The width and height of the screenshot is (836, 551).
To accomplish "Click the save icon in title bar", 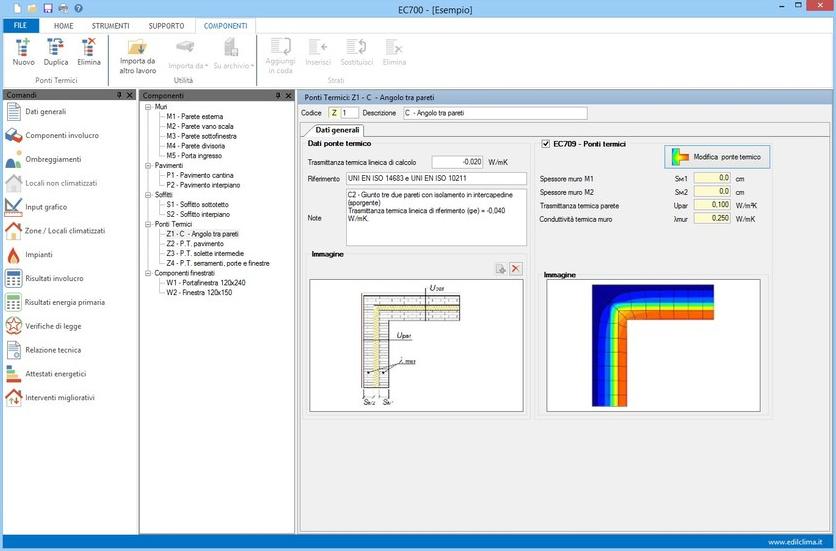I will [x=48, y=8].
